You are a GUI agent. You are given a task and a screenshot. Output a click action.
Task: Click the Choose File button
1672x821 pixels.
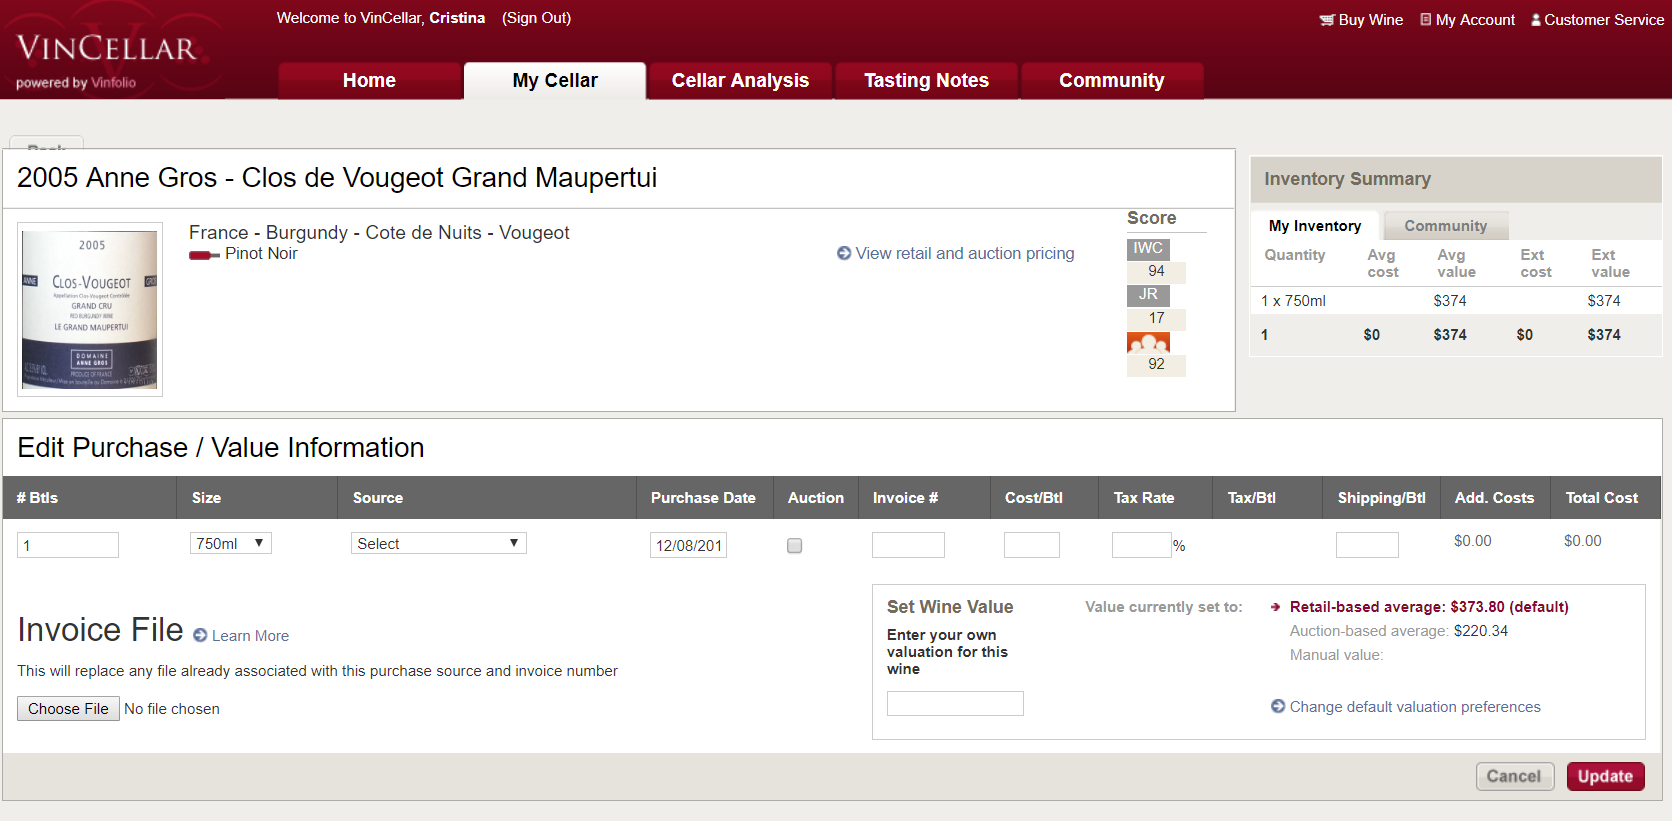(68, 709)
